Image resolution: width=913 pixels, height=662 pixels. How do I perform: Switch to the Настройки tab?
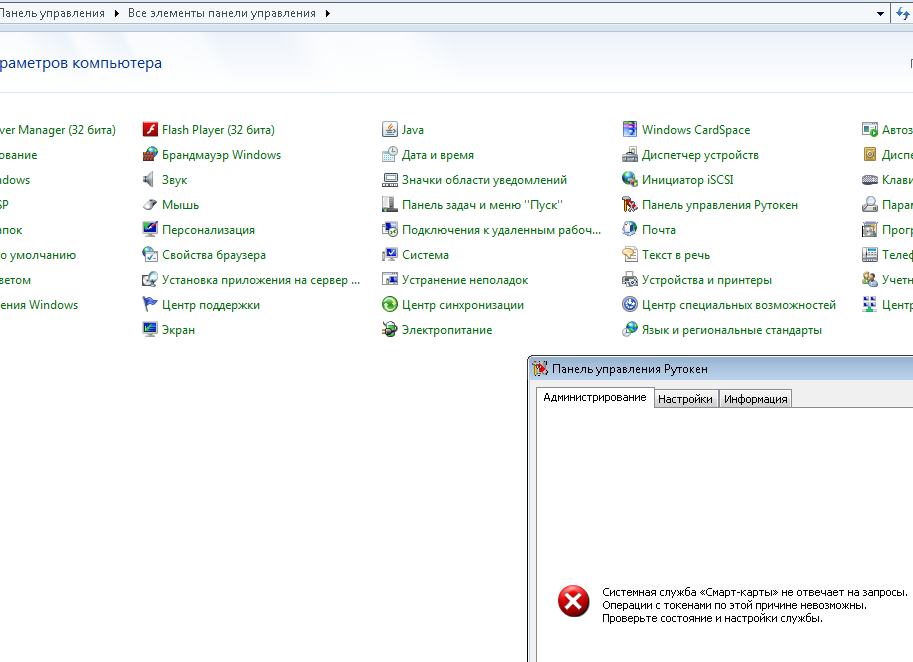click(685, 399)
